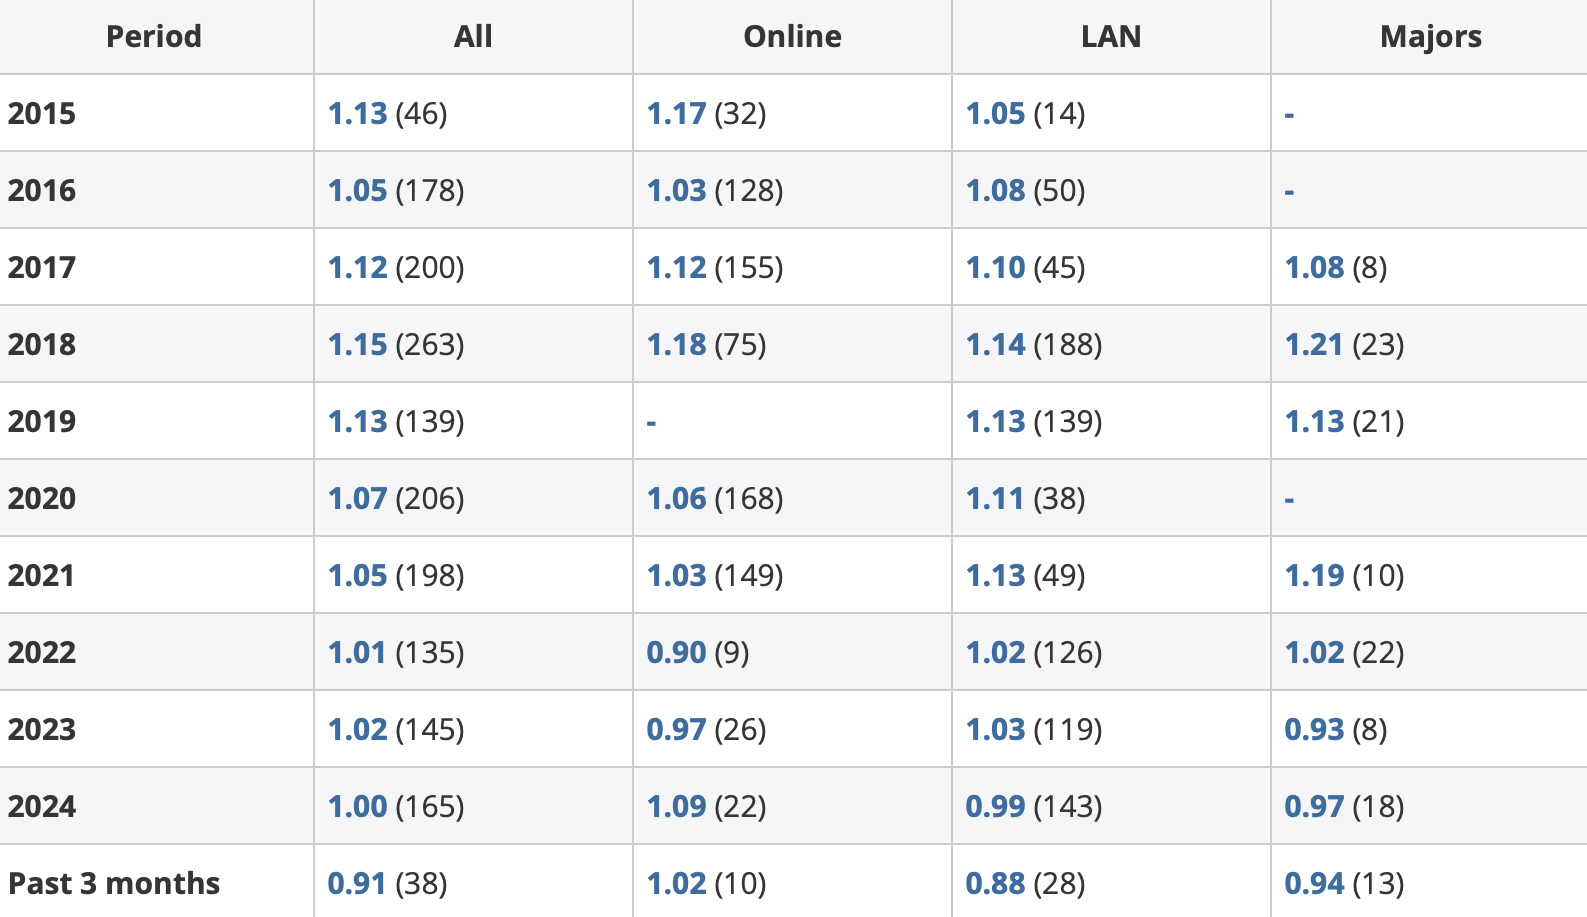The image size is (1587, 917).
Task: Select the 2021 Majors rating 1.19
Action: [x=1314, y=576]
